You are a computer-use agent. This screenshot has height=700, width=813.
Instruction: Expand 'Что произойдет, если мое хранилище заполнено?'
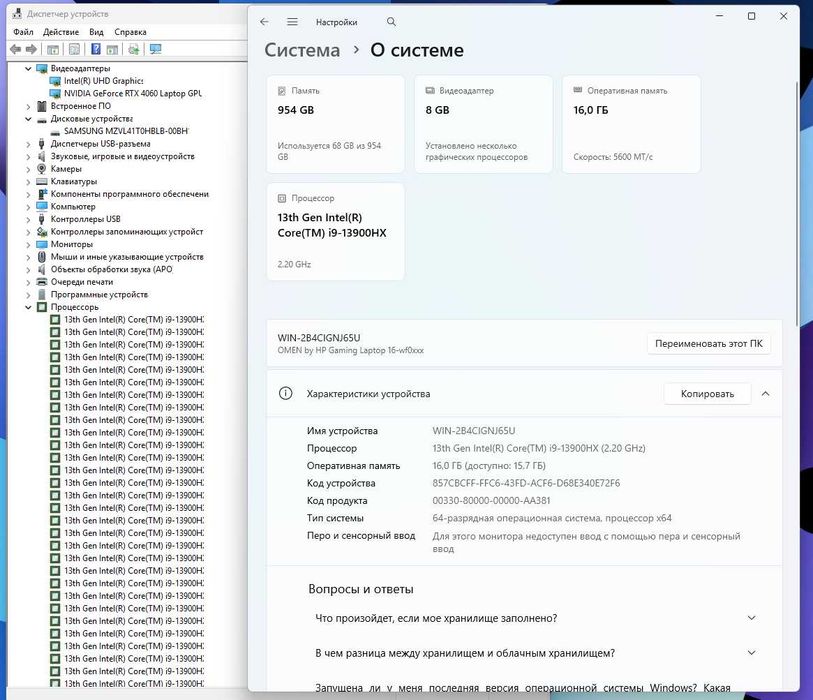(751, 618)
